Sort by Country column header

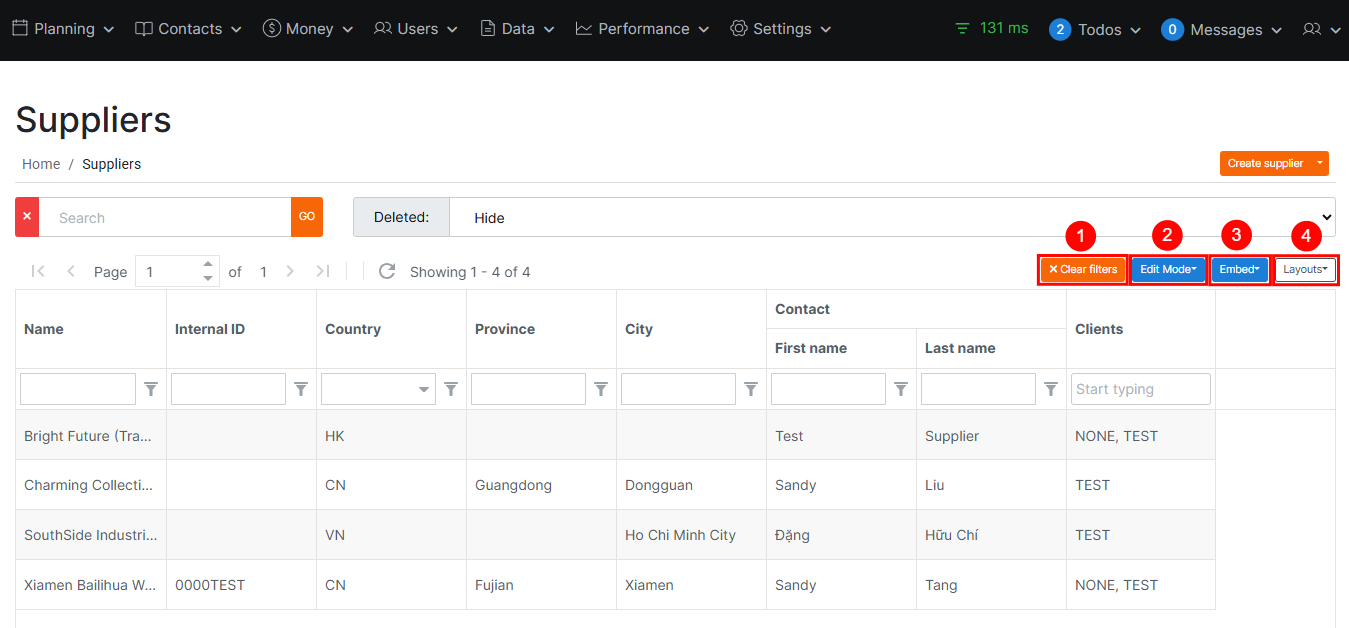click(391, 329)
